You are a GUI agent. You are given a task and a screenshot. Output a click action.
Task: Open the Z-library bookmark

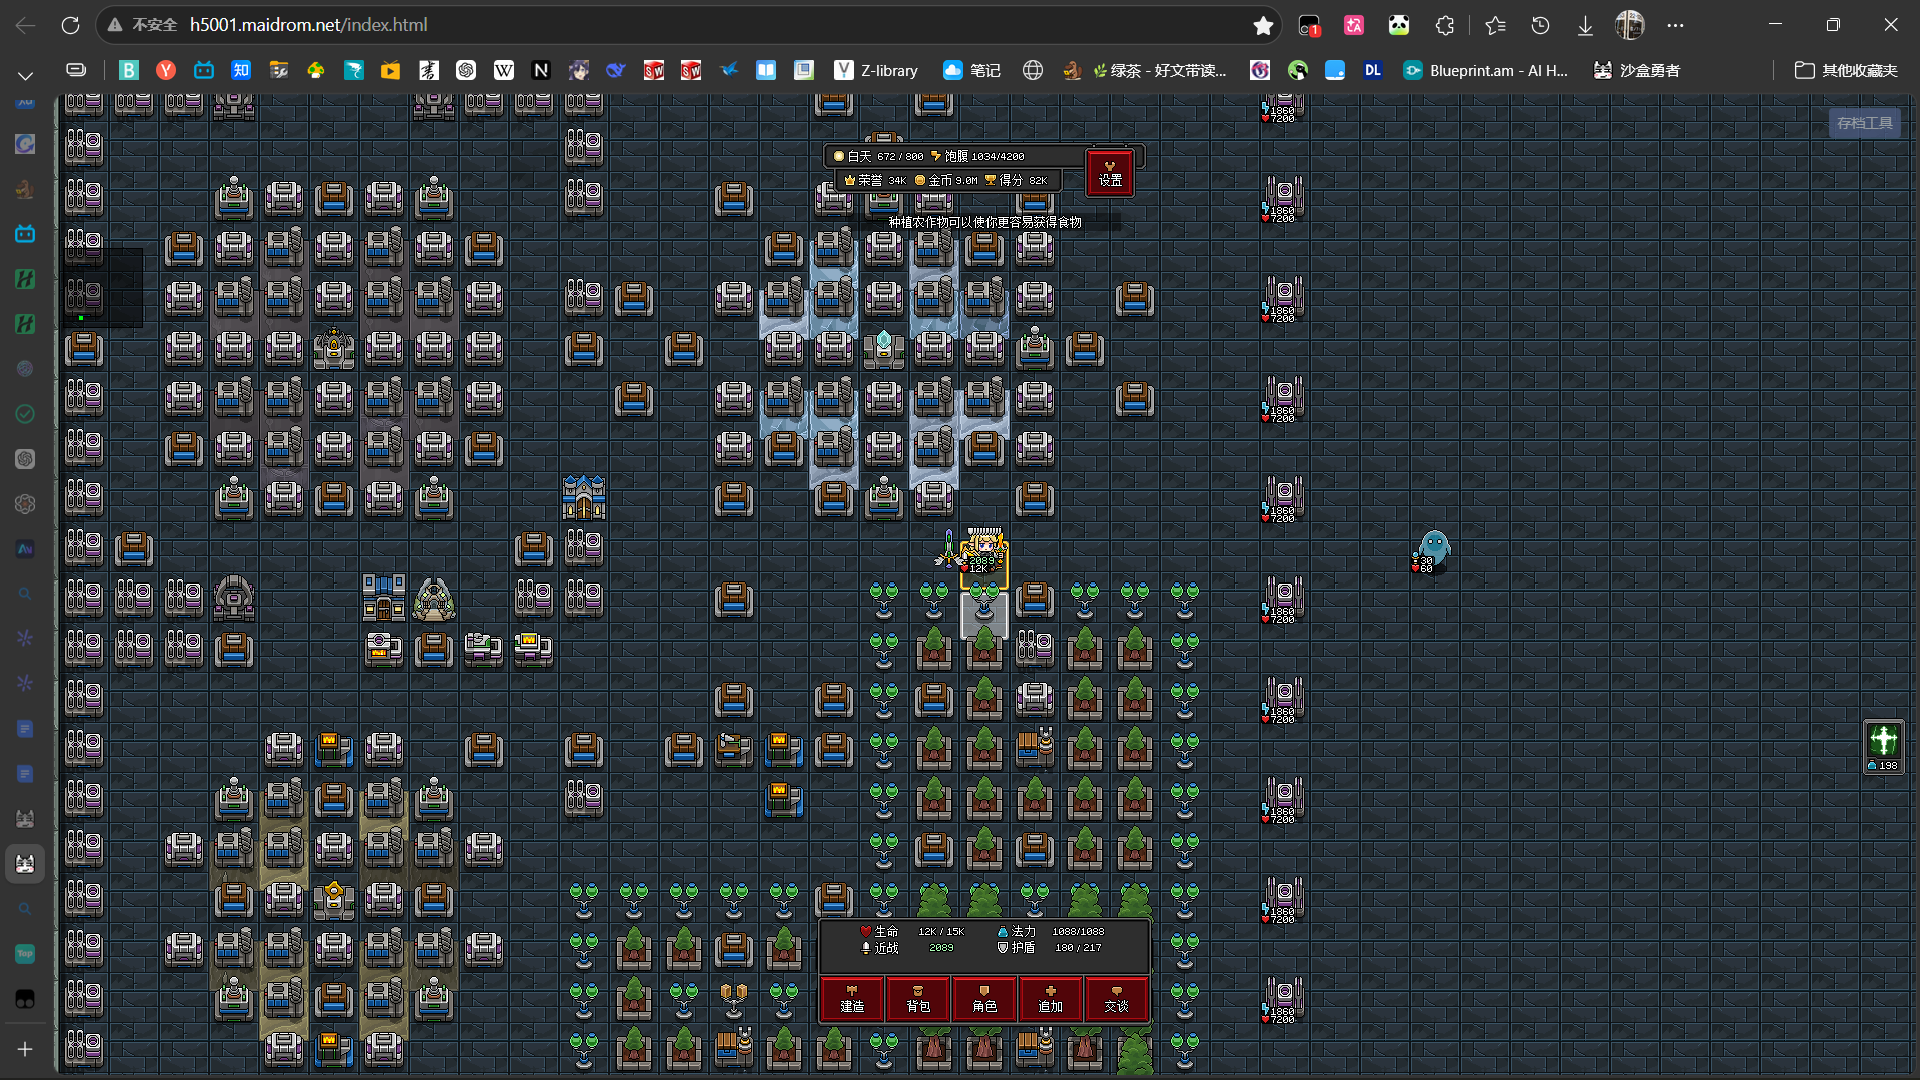876,70
